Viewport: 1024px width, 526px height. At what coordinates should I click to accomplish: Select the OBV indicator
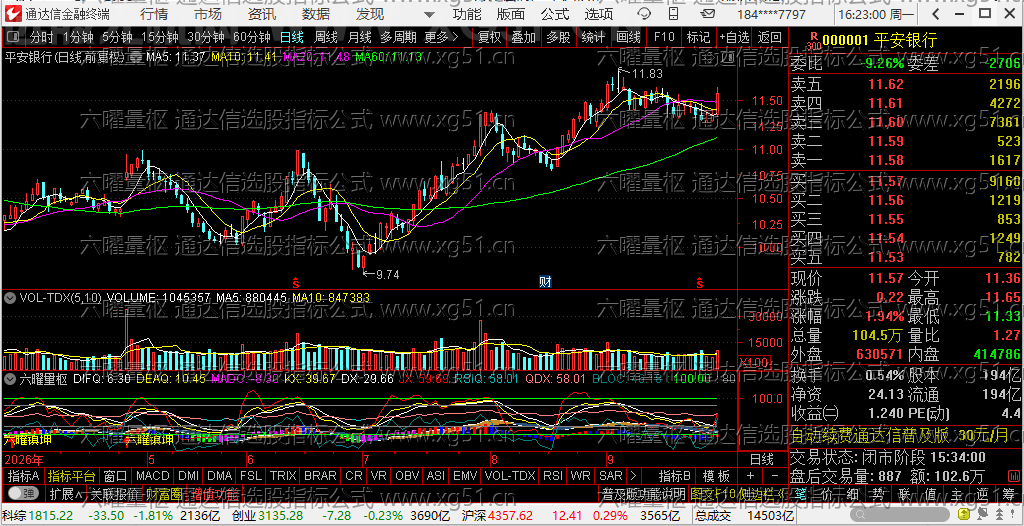[408, 476]
